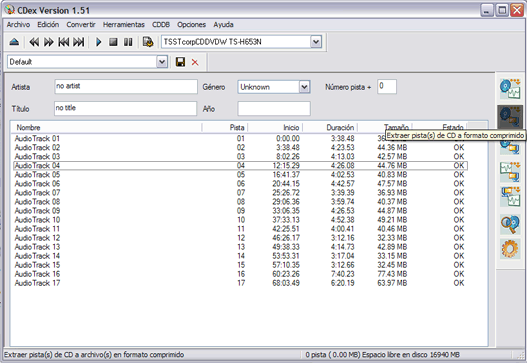The height and width of the screenshot is (363, 527).
Task: Skip to previous track icon
Action: point(64,42)
